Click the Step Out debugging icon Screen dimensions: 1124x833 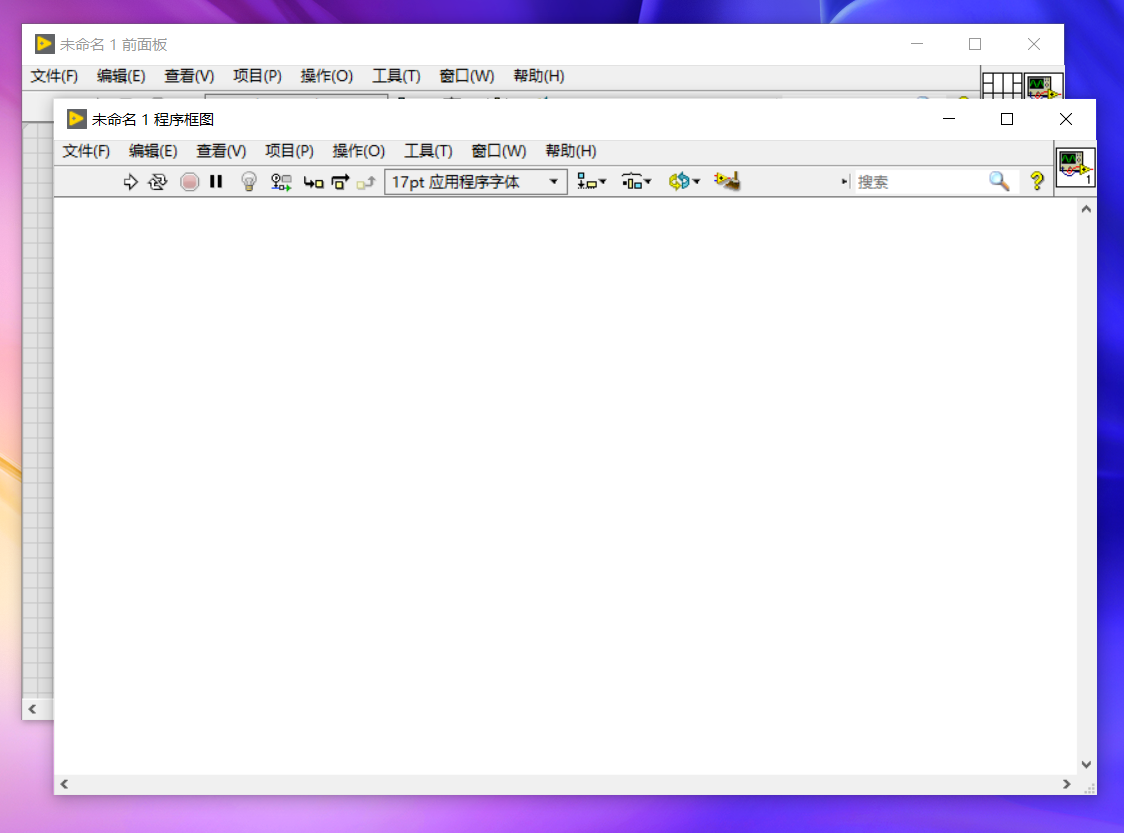tap(364, 182)
